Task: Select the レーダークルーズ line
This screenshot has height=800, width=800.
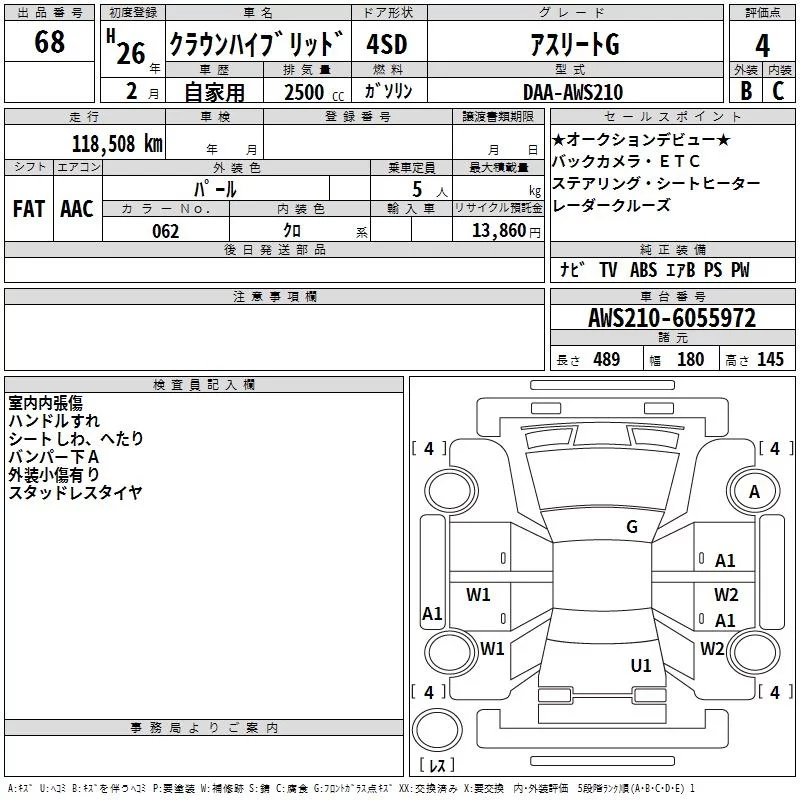Action: (x=611, y=206)
